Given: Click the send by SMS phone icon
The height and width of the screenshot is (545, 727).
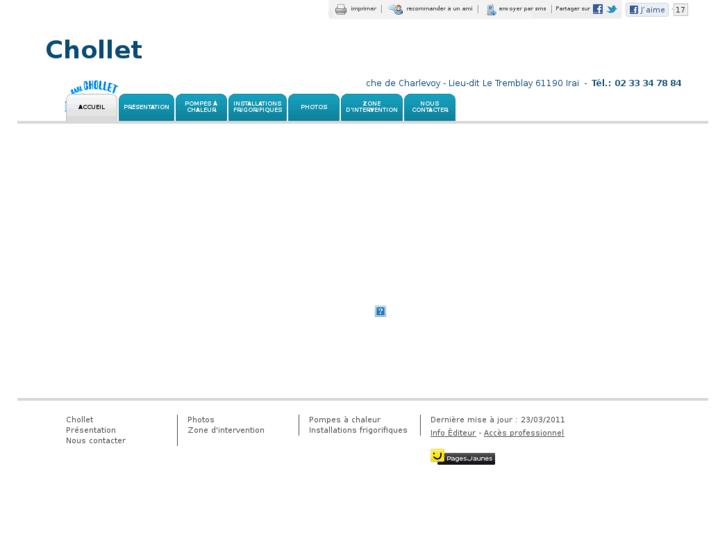Looking at the screenshot, I should click(x=491, y=9).
